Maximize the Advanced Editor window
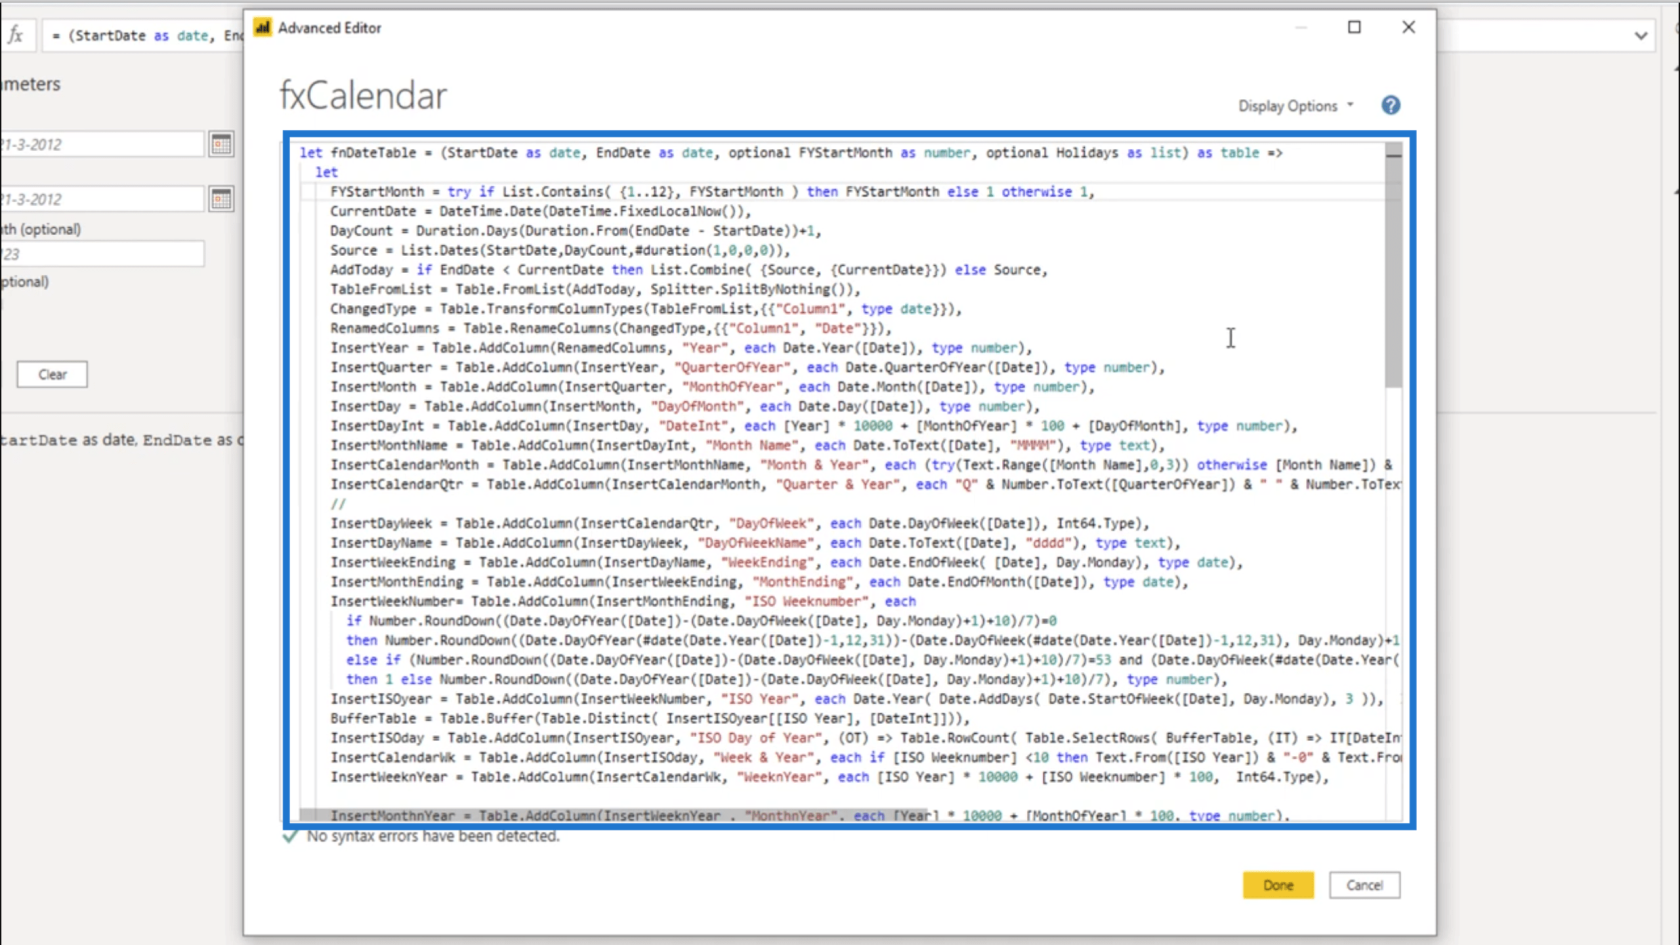 point(1354,27)
